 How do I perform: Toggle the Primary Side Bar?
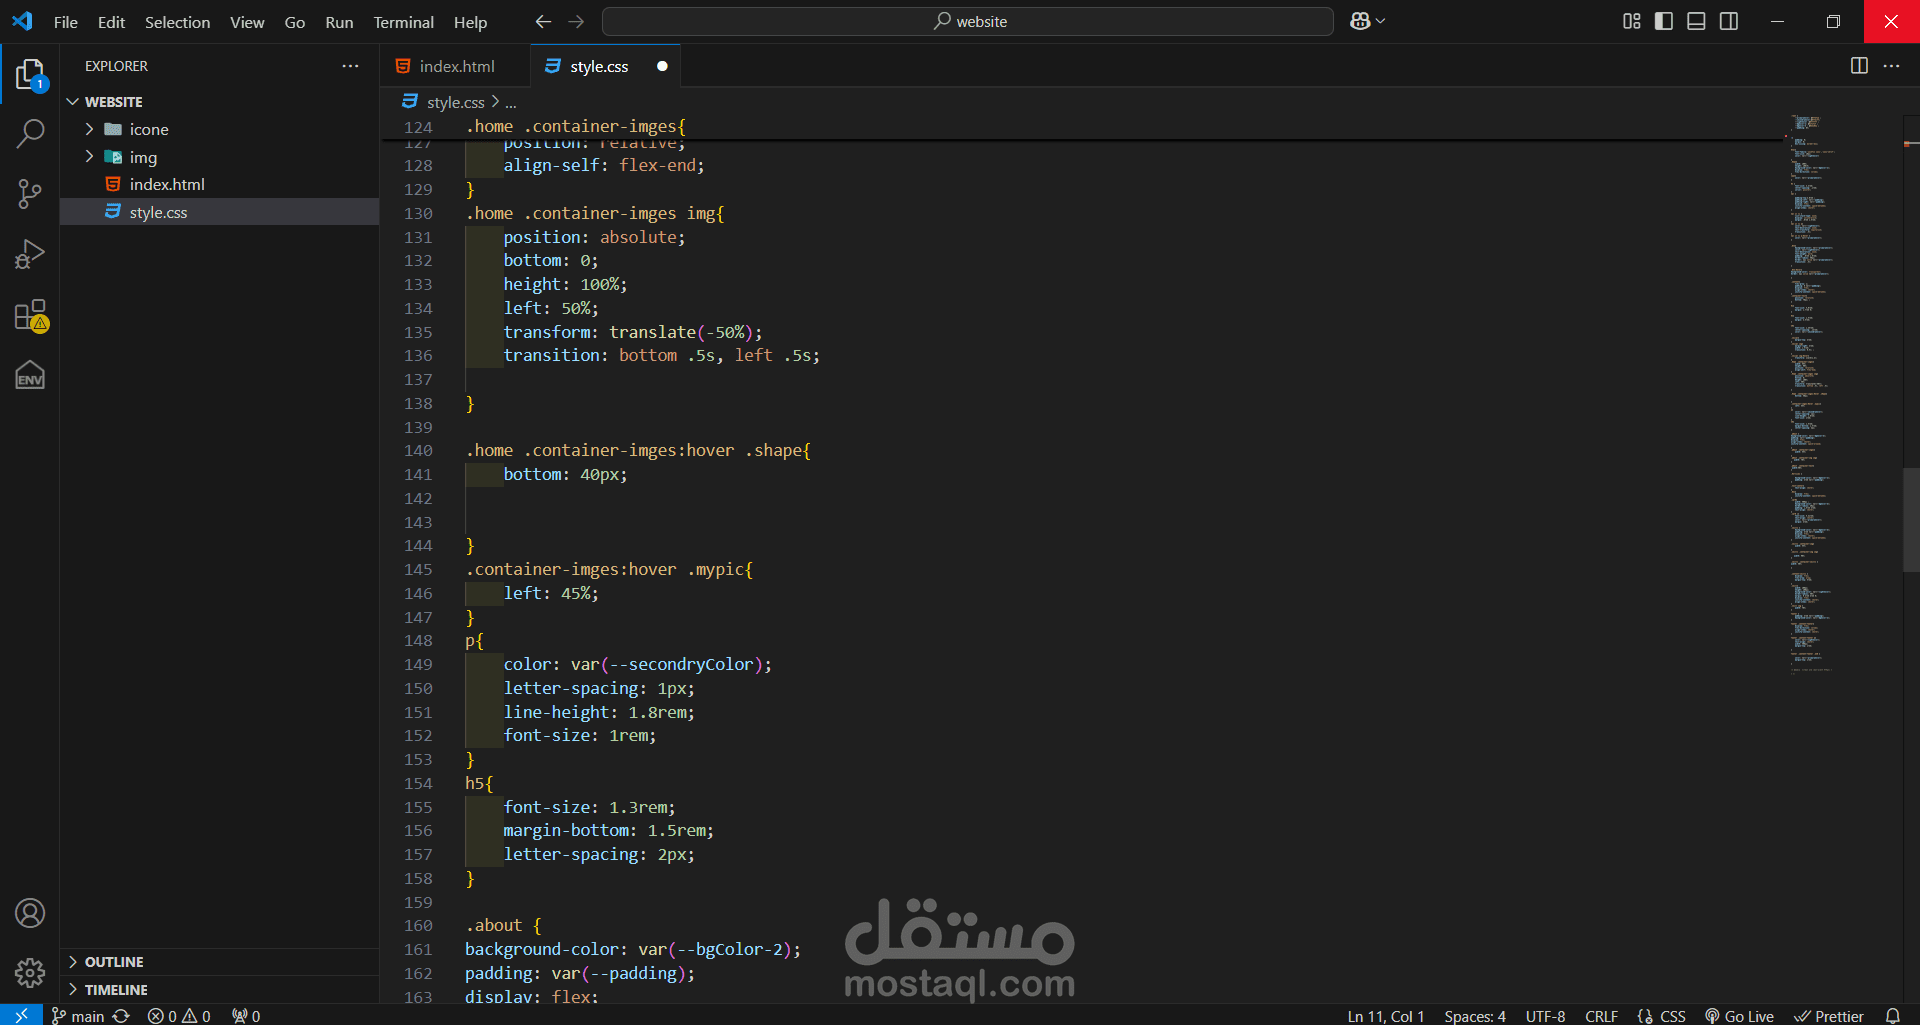click(1664, 21)
